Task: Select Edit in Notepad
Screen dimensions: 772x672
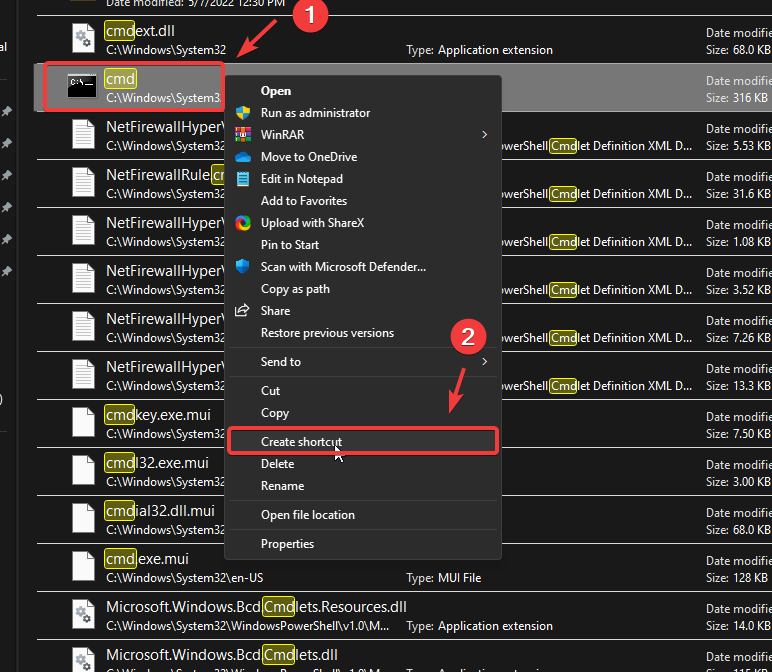Action: point(363,179)
